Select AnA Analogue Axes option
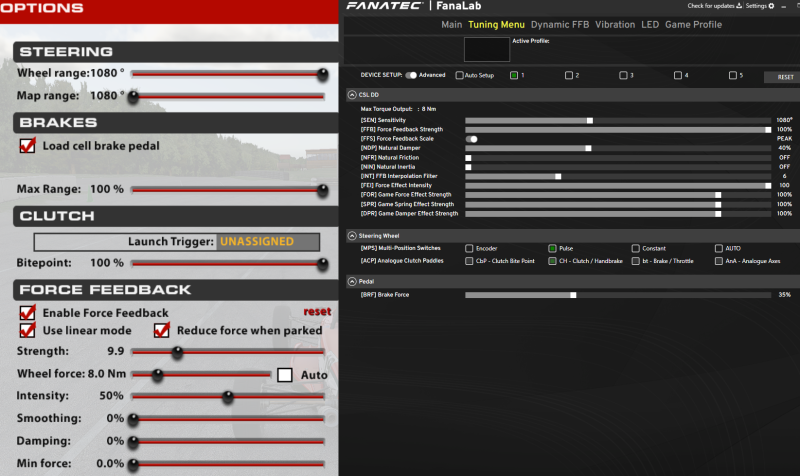This screenshot has width=800, height=476. [718, 261]
